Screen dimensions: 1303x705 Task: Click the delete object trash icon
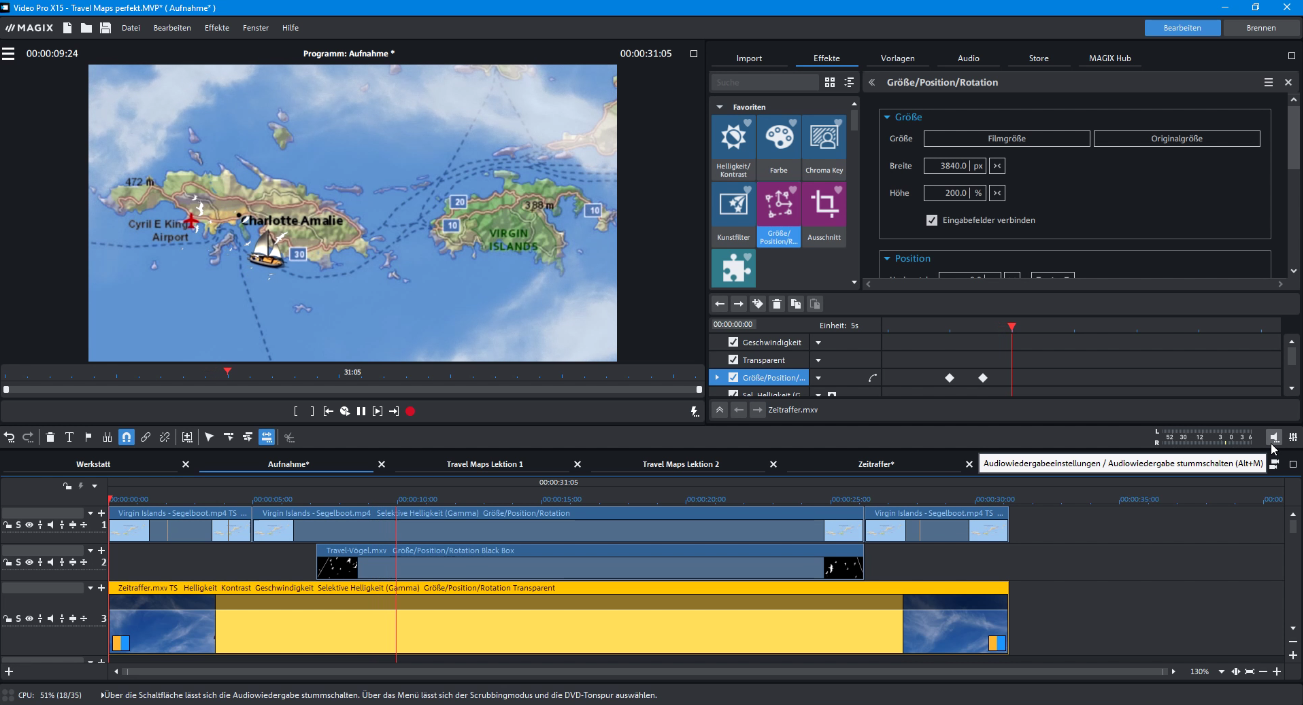click(x=50, y=437)
